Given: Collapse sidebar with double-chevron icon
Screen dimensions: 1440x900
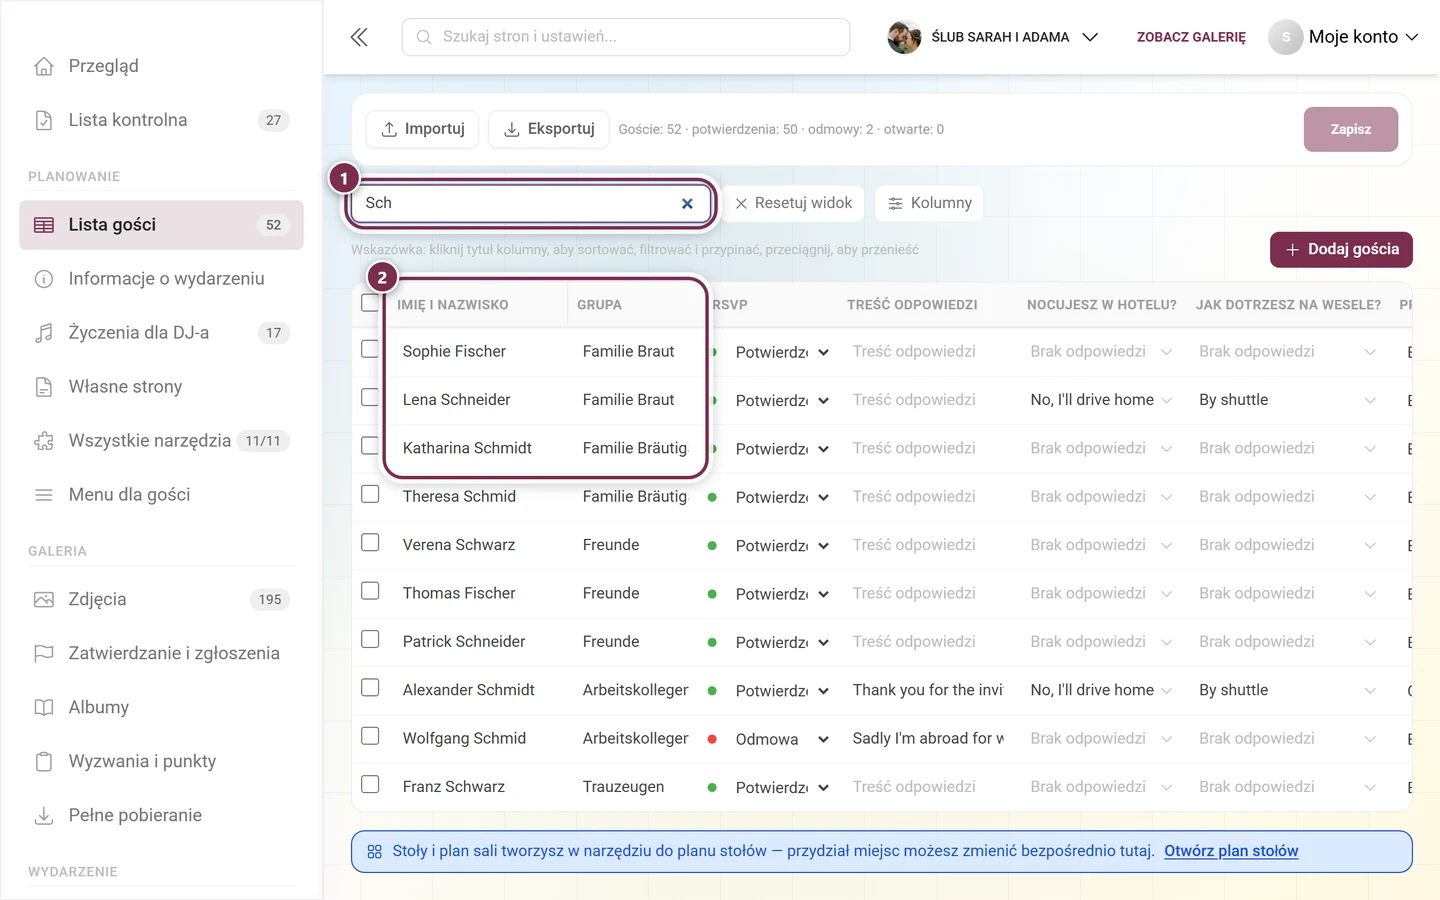Looking at the screenshot, I should (359, 37).
